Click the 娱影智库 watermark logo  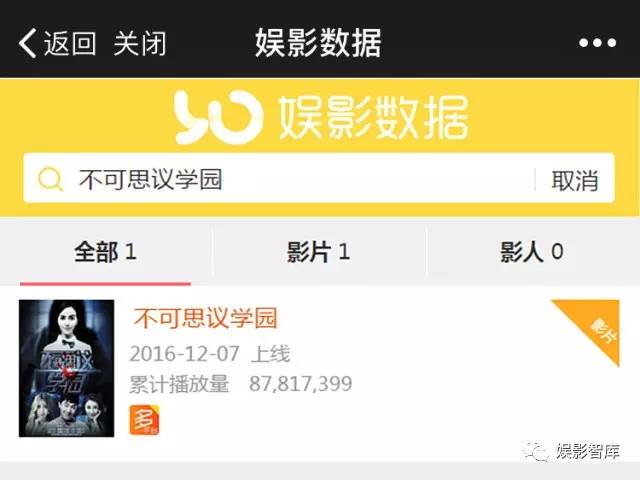(x=572, y=451)
